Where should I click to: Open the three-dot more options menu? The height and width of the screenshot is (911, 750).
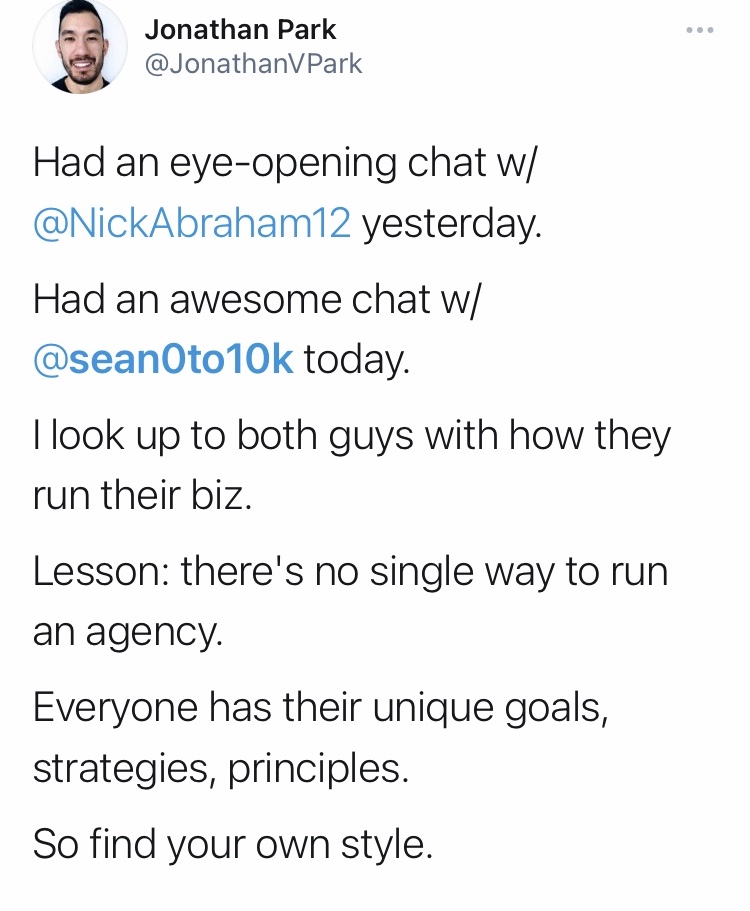(700, 31)
